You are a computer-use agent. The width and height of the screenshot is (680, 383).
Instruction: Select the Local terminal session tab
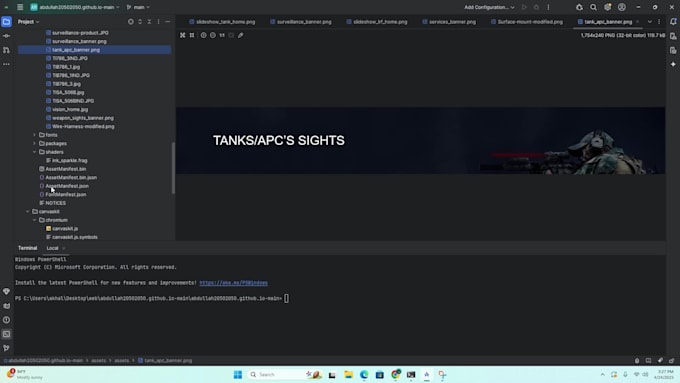pos(52,248)
